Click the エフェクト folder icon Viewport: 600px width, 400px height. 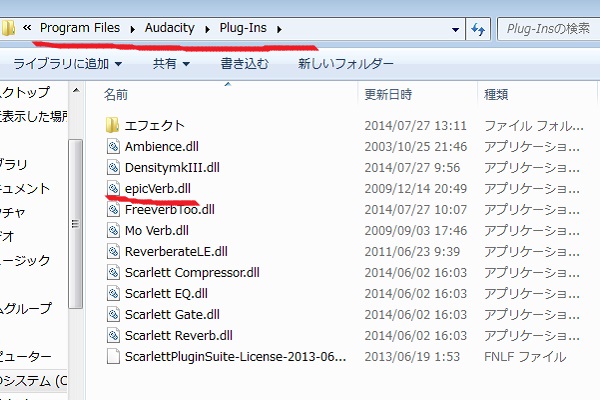pos(112,125)
